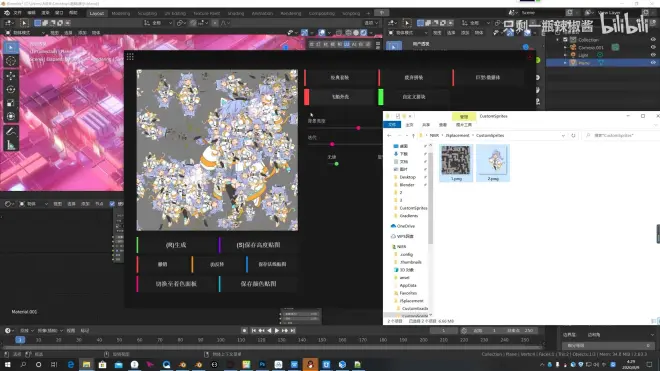The image size is (660, 371).
Task: Select the Blender select box tool
Action: (x=11, y=47)
